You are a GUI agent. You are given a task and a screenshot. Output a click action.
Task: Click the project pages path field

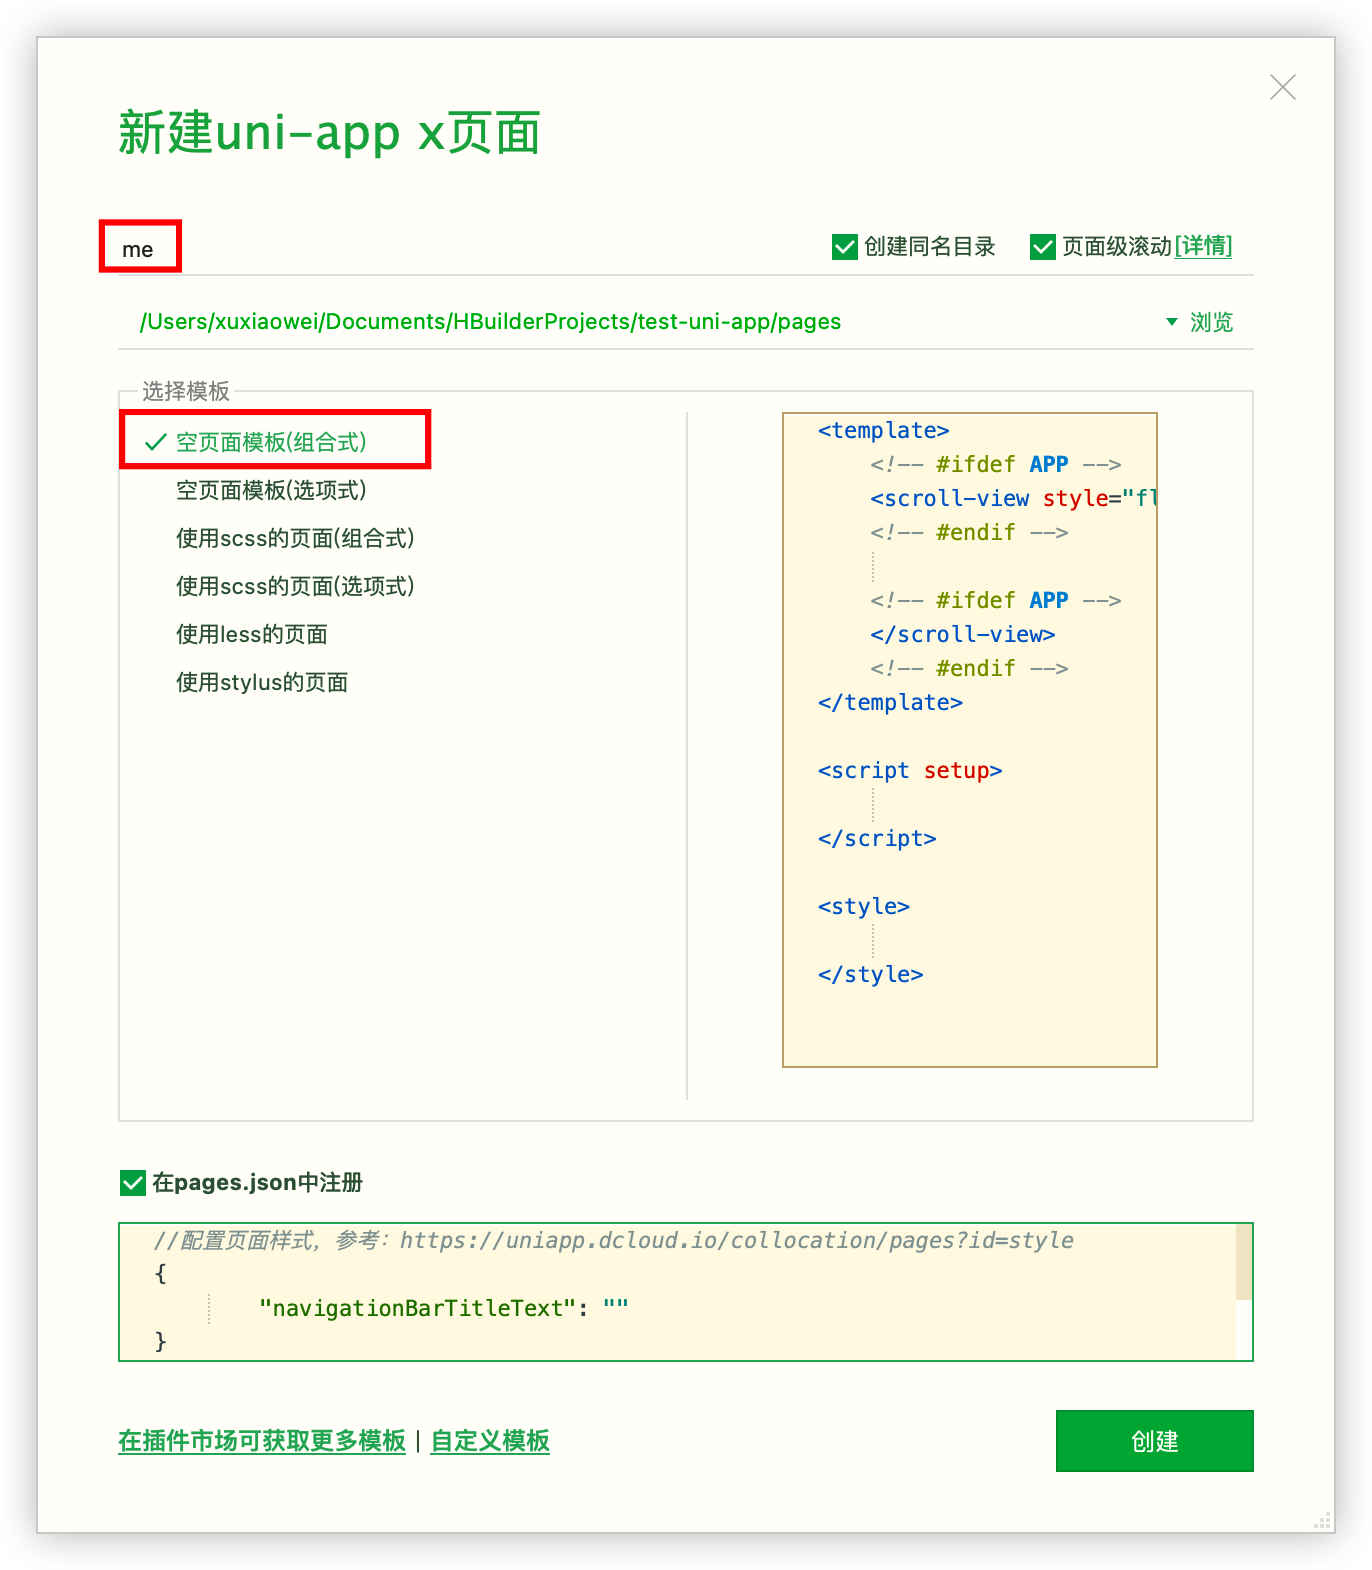click(490, 322)
